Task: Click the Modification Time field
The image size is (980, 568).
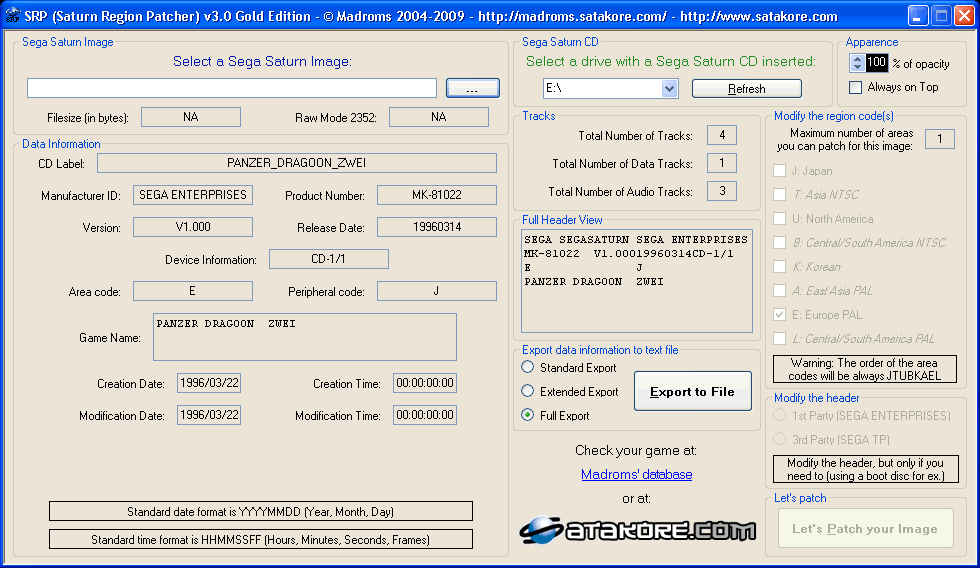Action: pyautogui.click(x=425, y=415)
